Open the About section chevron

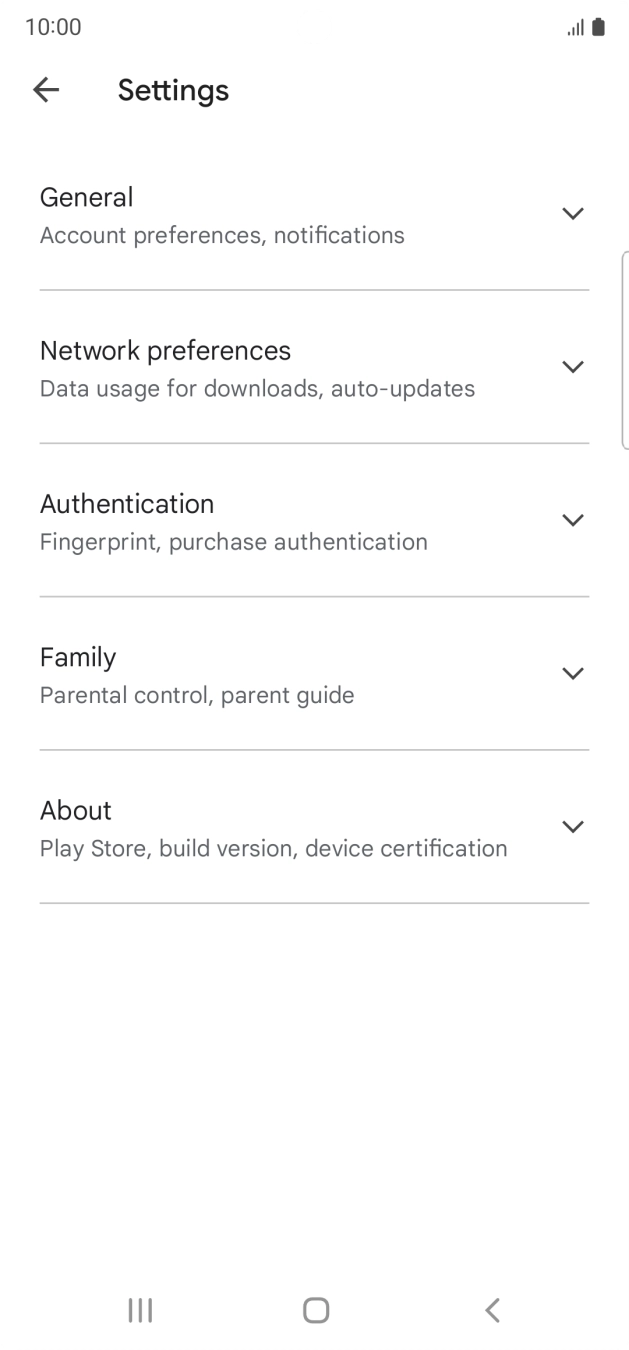(x=572, y=826)
